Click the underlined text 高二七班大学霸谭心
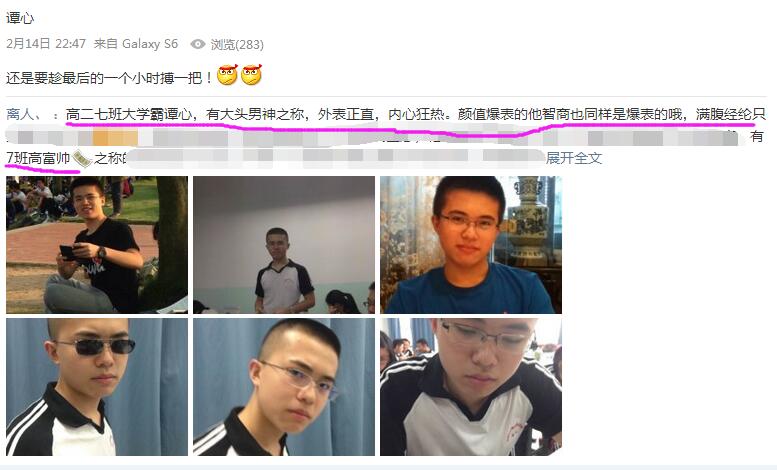777x470 pixels. (129, 115)
